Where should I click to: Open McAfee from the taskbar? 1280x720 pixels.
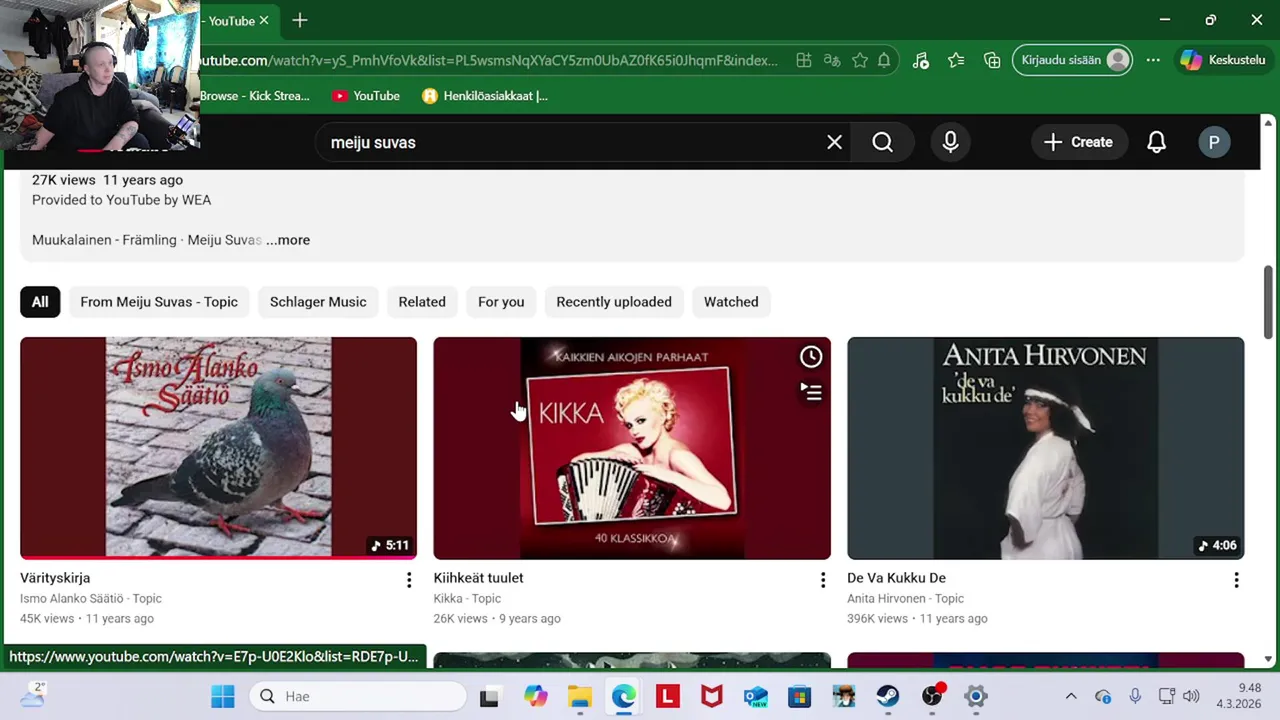(x=712, y=696)
